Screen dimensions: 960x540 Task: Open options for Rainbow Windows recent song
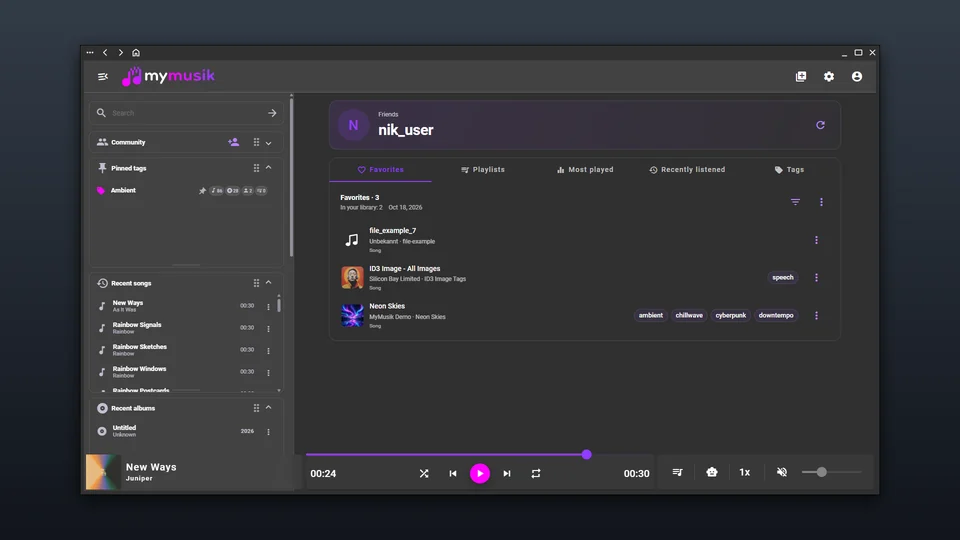coord(268,372)
